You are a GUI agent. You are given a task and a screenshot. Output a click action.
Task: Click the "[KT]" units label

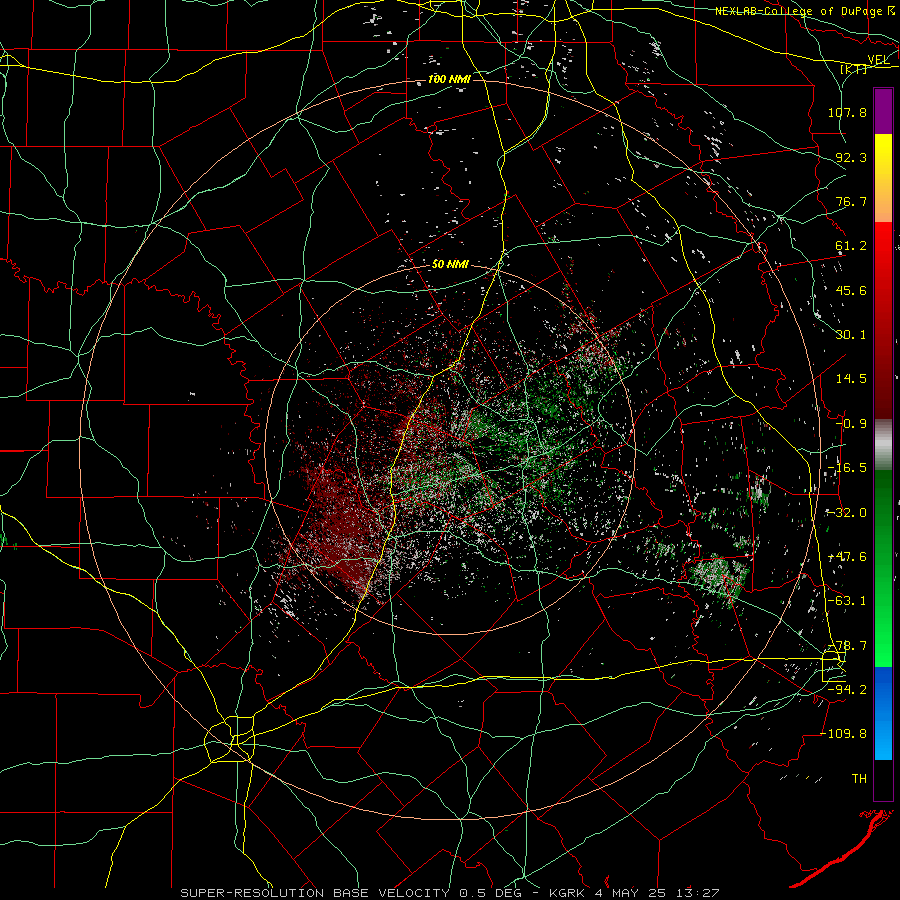pos(854,69)
